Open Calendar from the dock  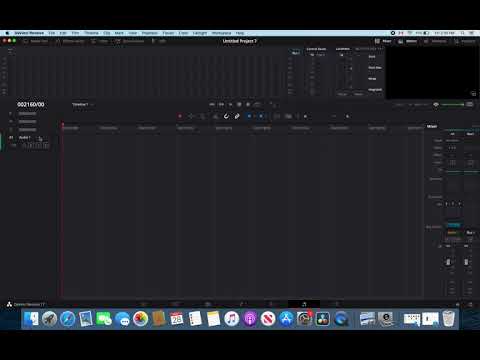(x=177, y=319)
